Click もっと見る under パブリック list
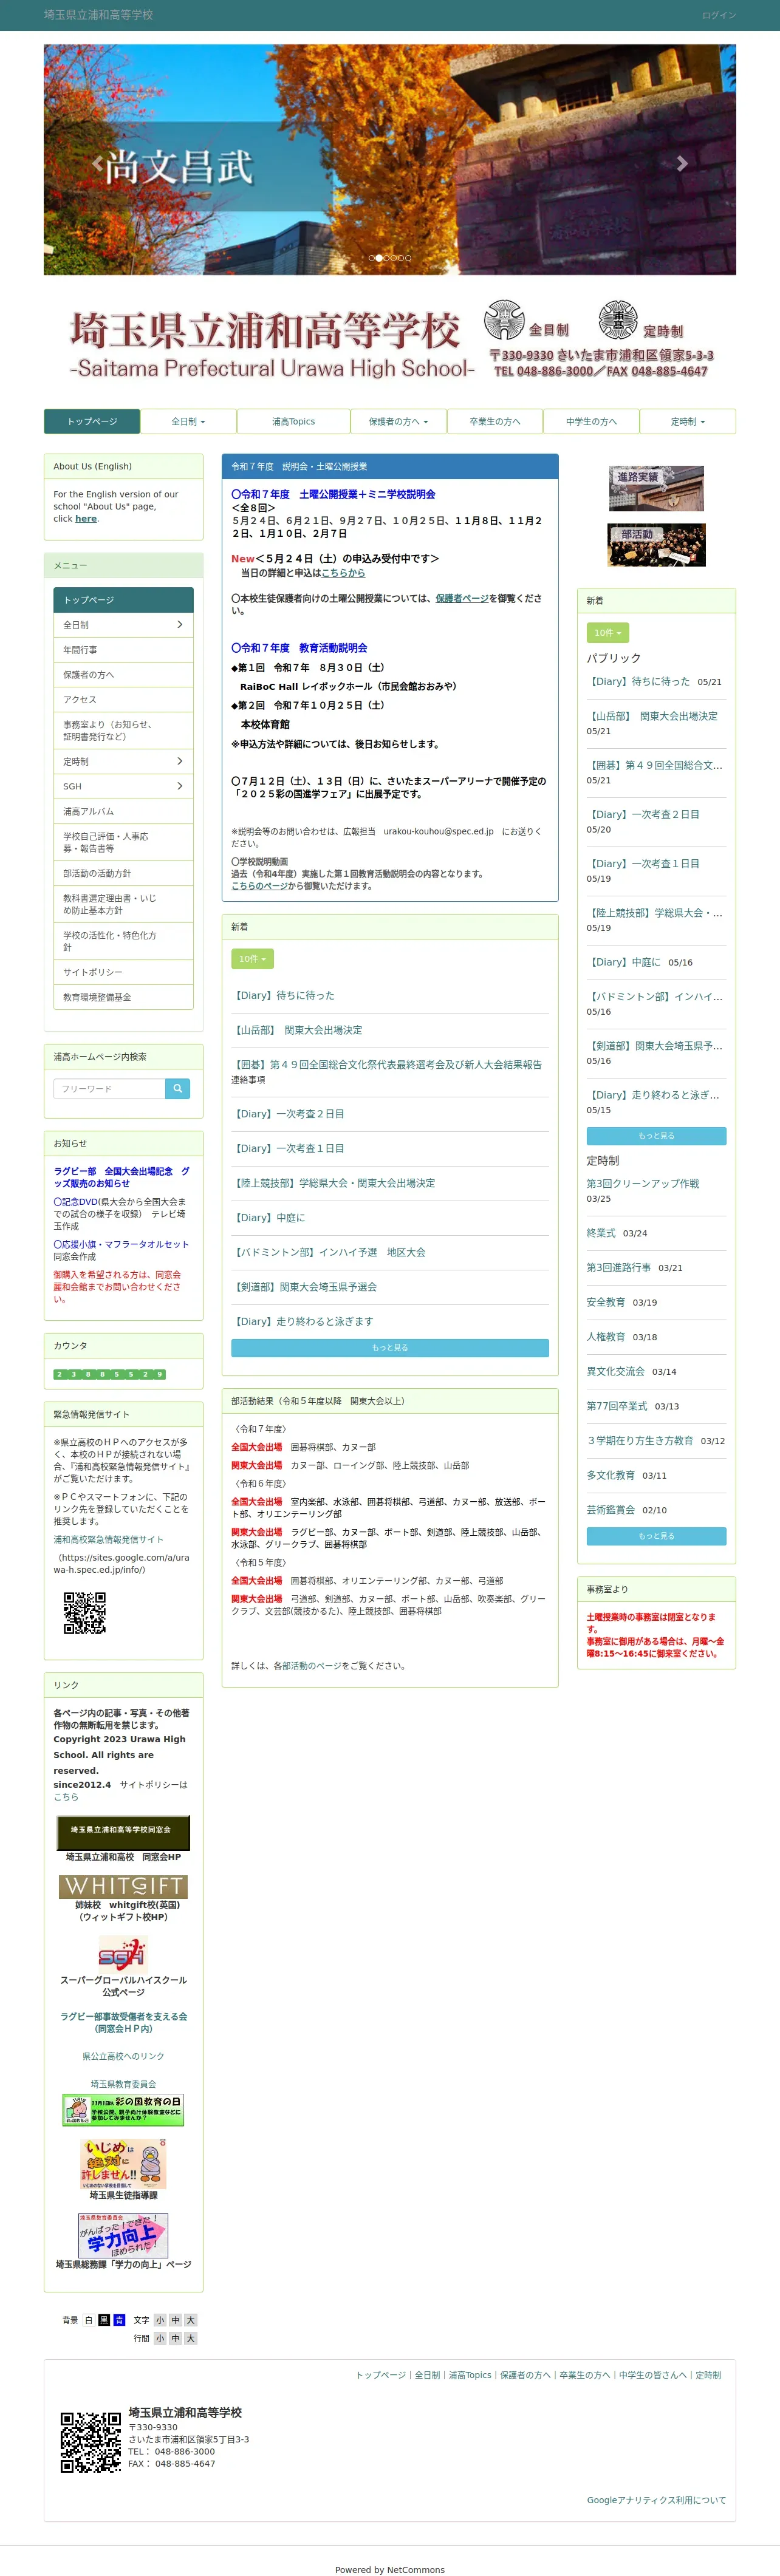780x2576 pixels. 656,1135
